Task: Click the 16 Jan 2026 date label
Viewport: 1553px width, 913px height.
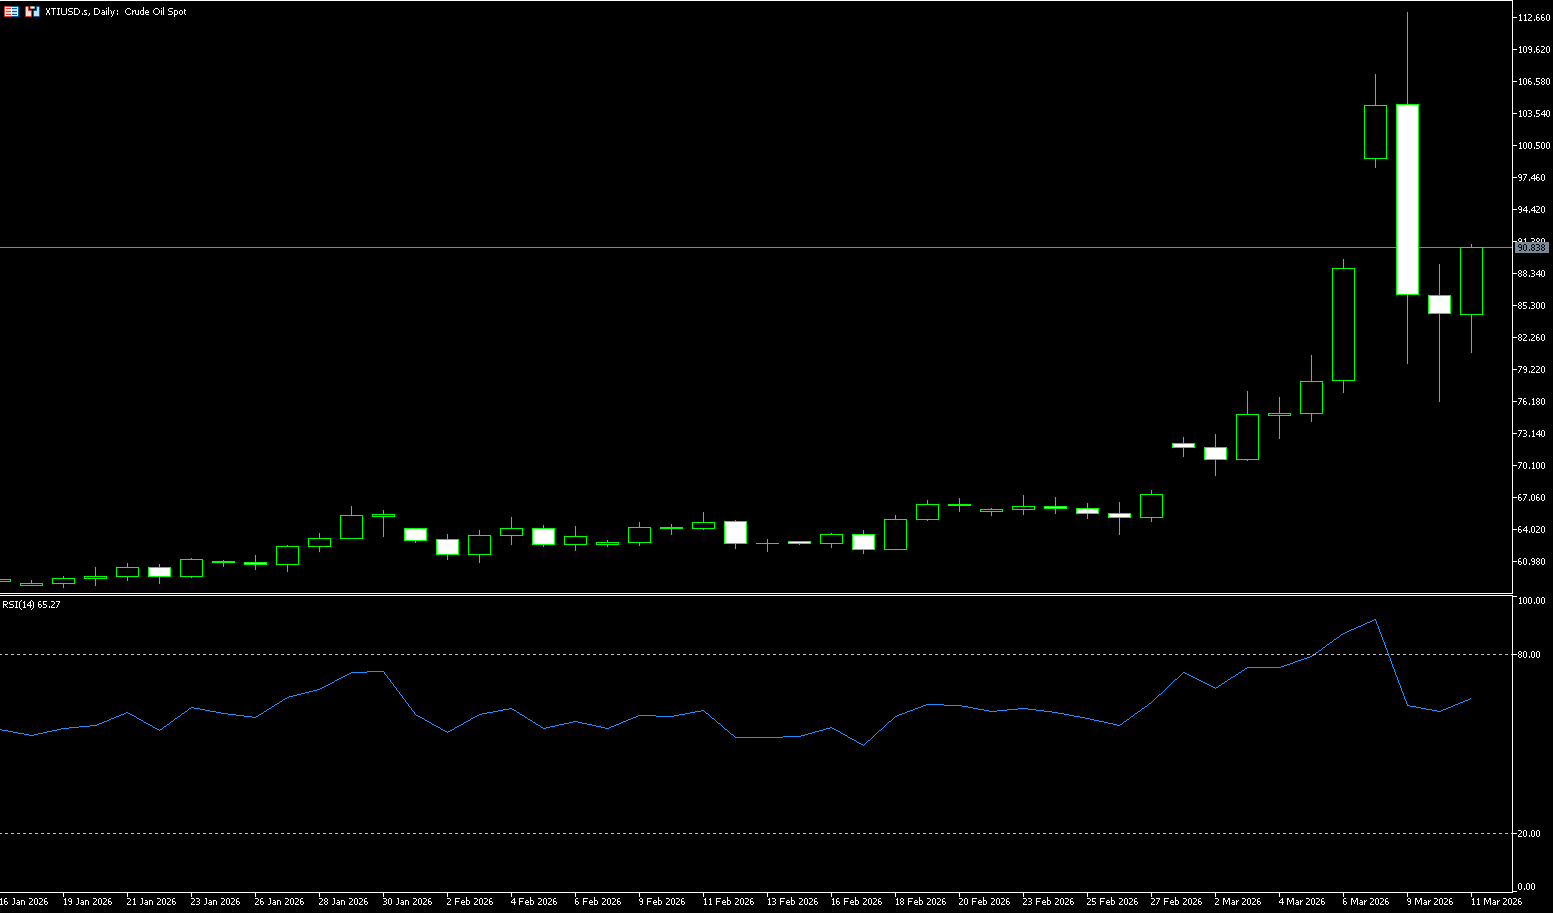Action: [x=24, y=901]
